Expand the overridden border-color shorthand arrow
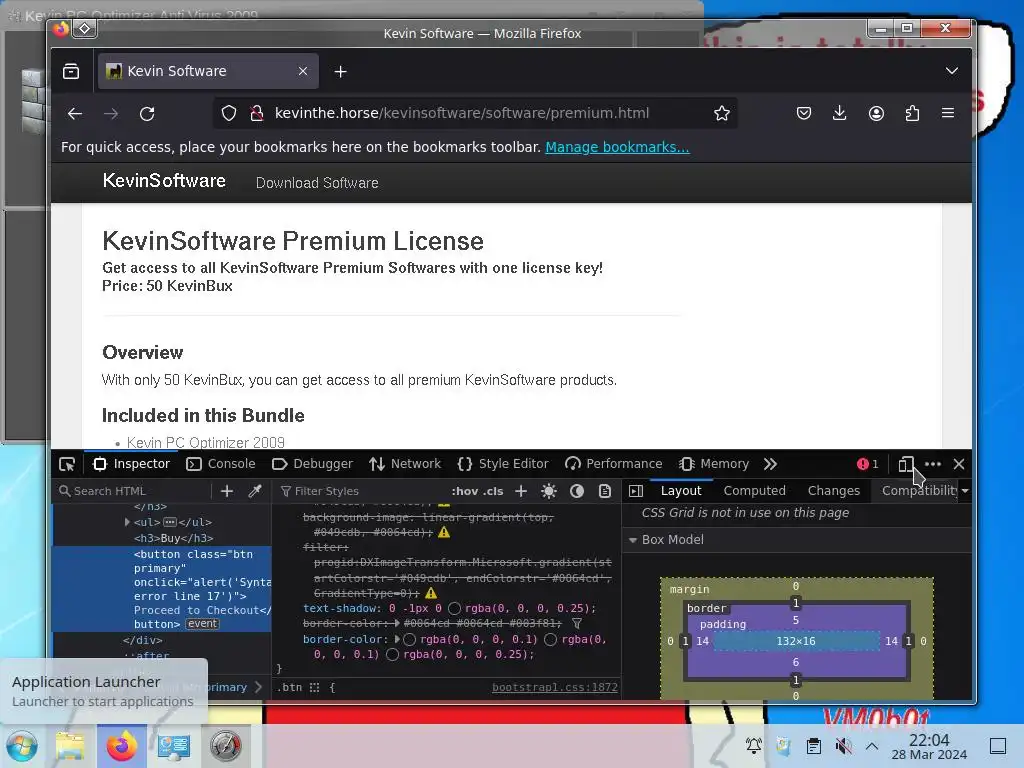 pyautogui.click(x=398, y=624)
